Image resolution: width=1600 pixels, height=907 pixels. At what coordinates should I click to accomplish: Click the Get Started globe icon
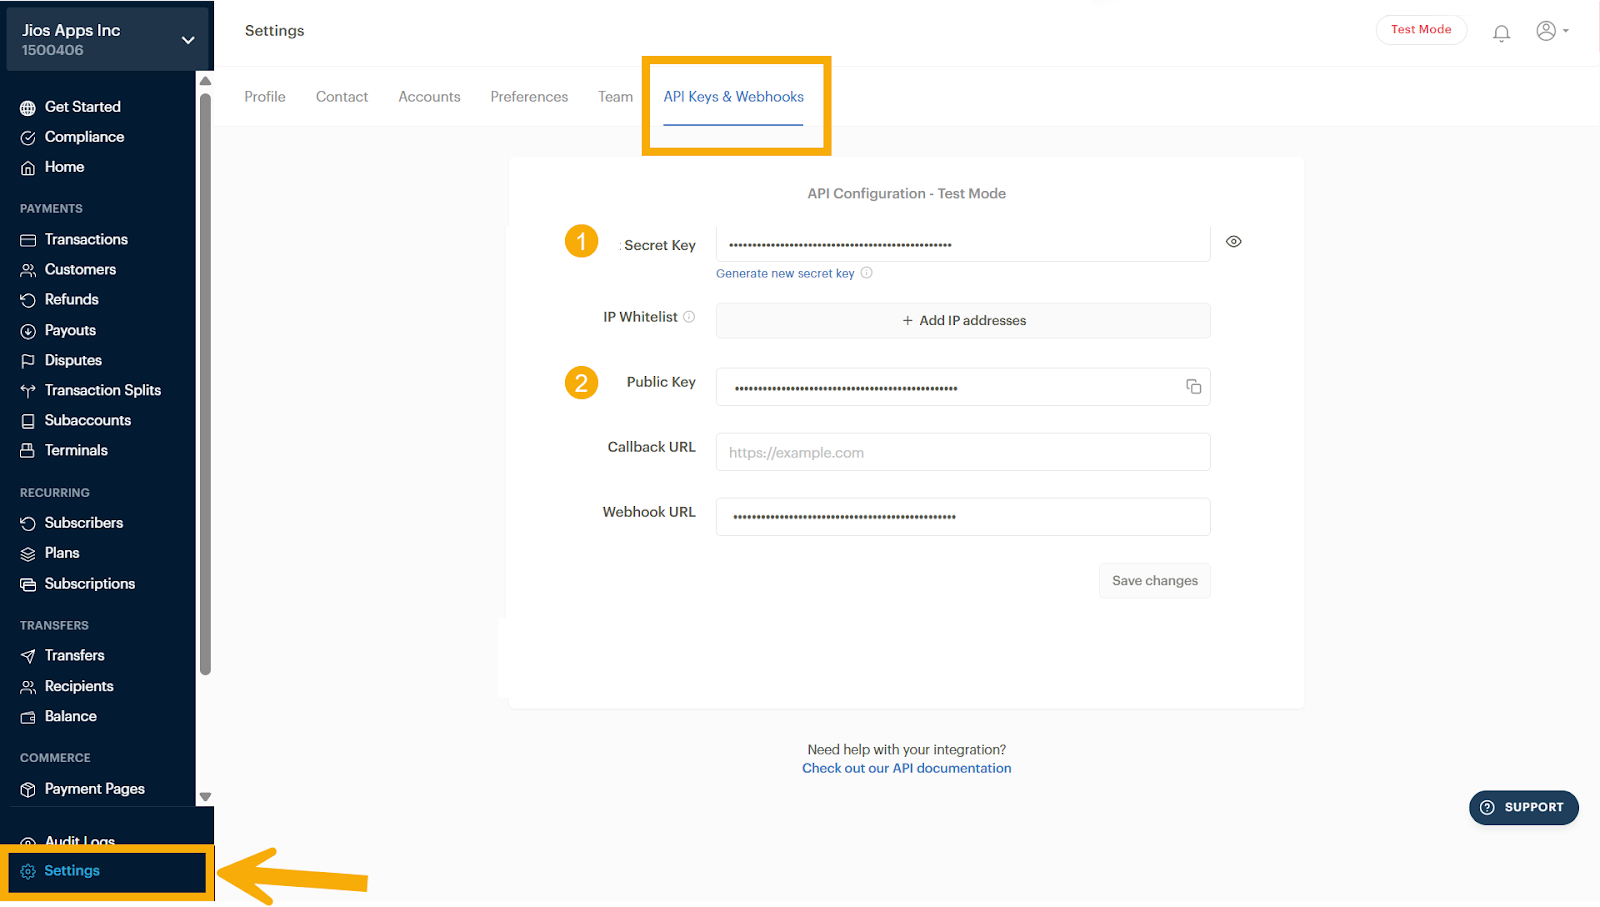pyautogui.click(x=28, y=108)
